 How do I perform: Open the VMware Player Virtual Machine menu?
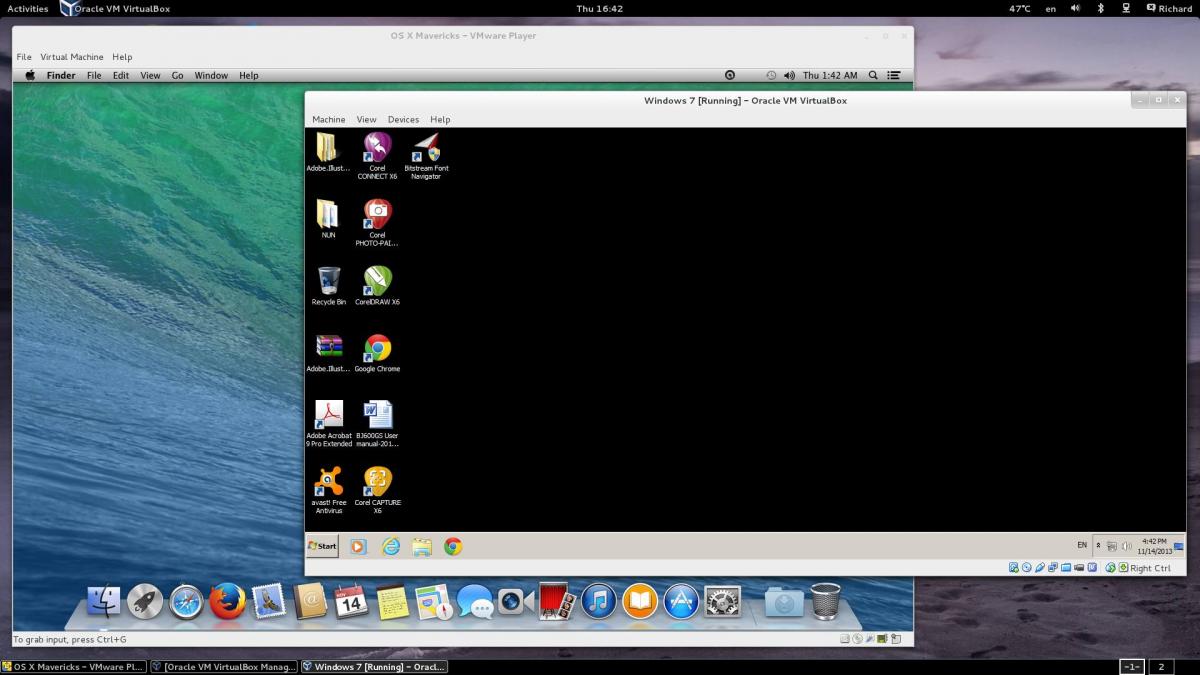[x=71, y=57]
